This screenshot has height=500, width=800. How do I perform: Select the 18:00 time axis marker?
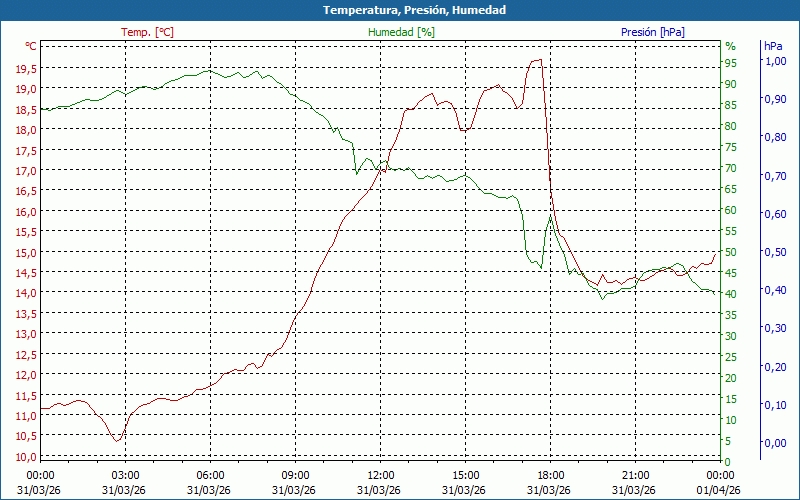click(550, 474)
